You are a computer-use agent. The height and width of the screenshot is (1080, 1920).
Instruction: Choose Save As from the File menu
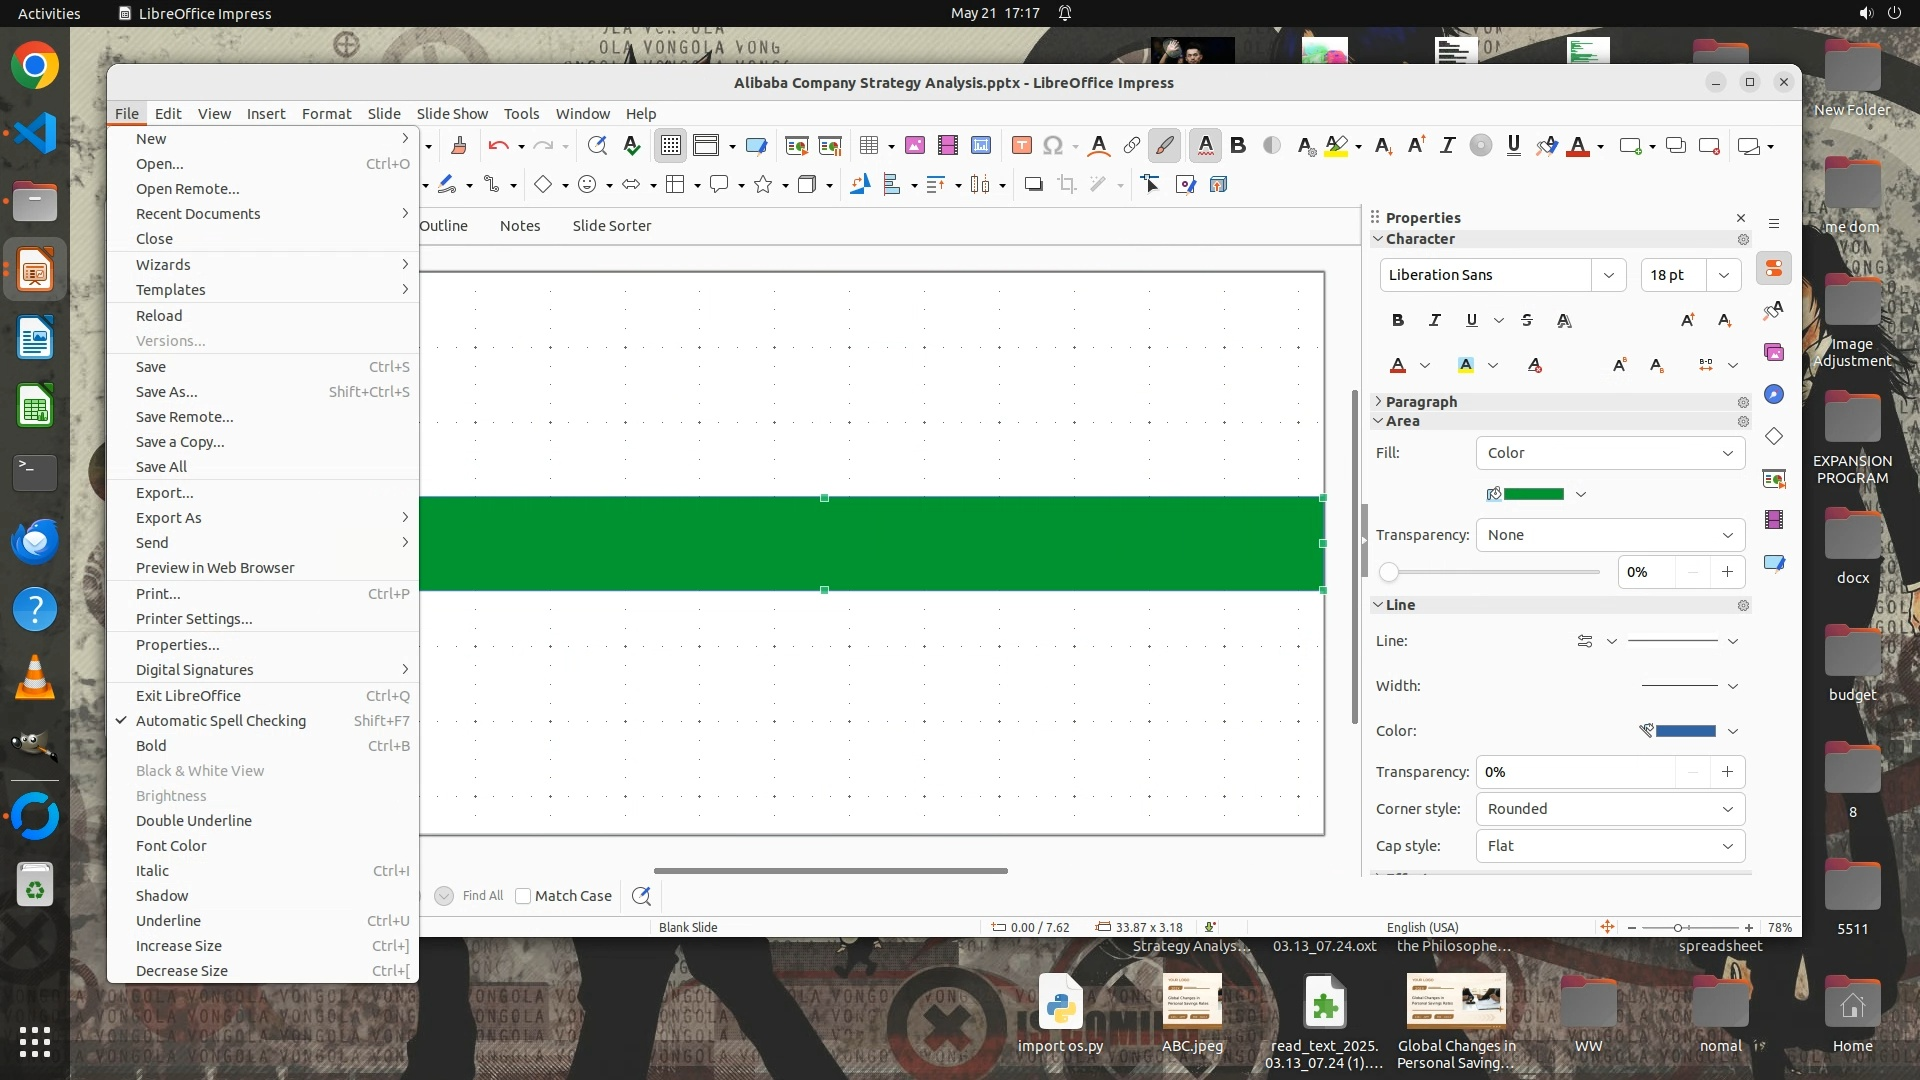tap(166, 392)
